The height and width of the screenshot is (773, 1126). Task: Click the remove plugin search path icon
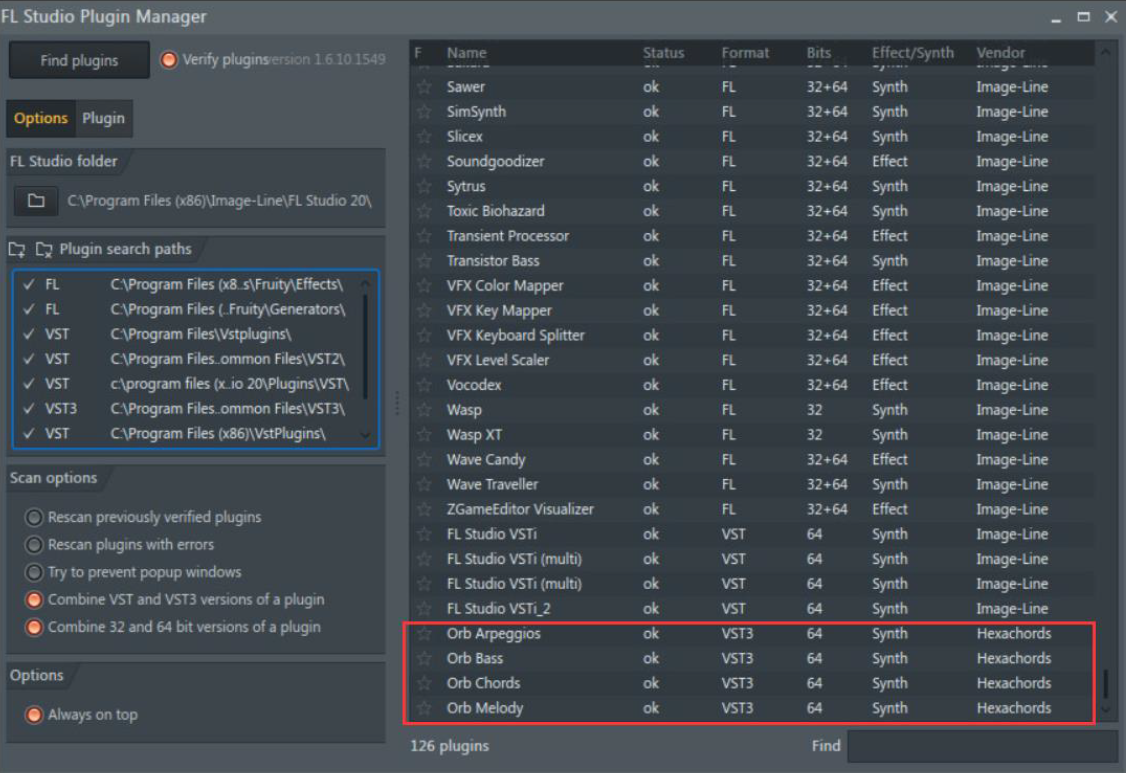44,249
